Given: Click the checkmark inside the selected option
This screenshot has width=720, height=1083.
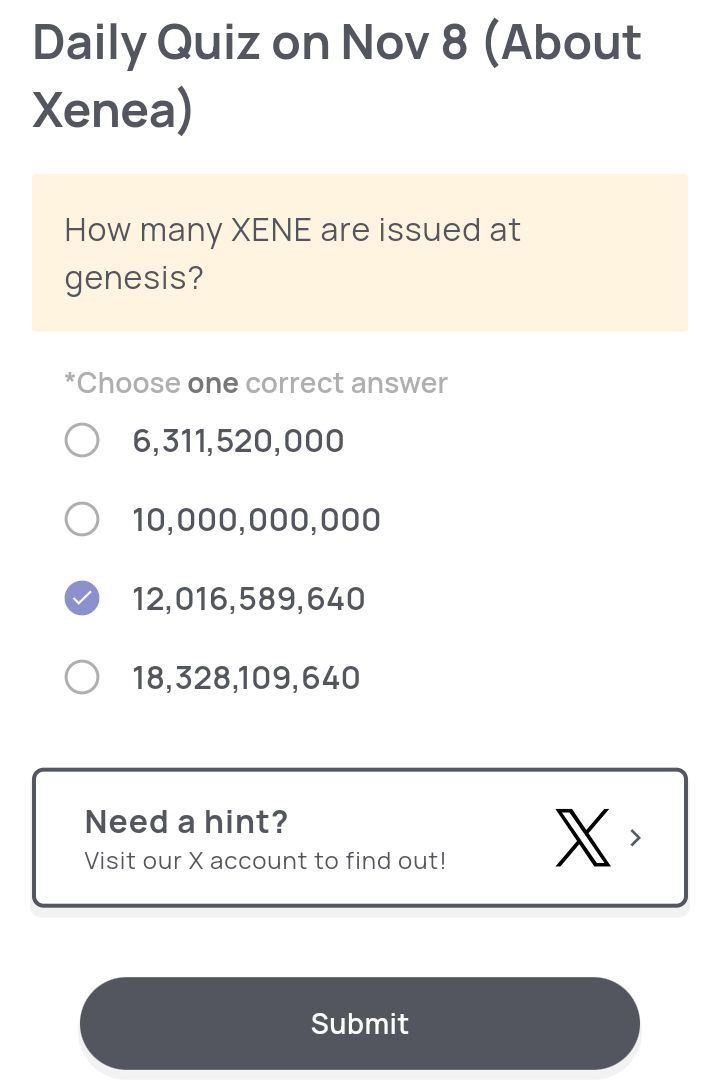Looking at the screenshot, I should pos(82,598).
